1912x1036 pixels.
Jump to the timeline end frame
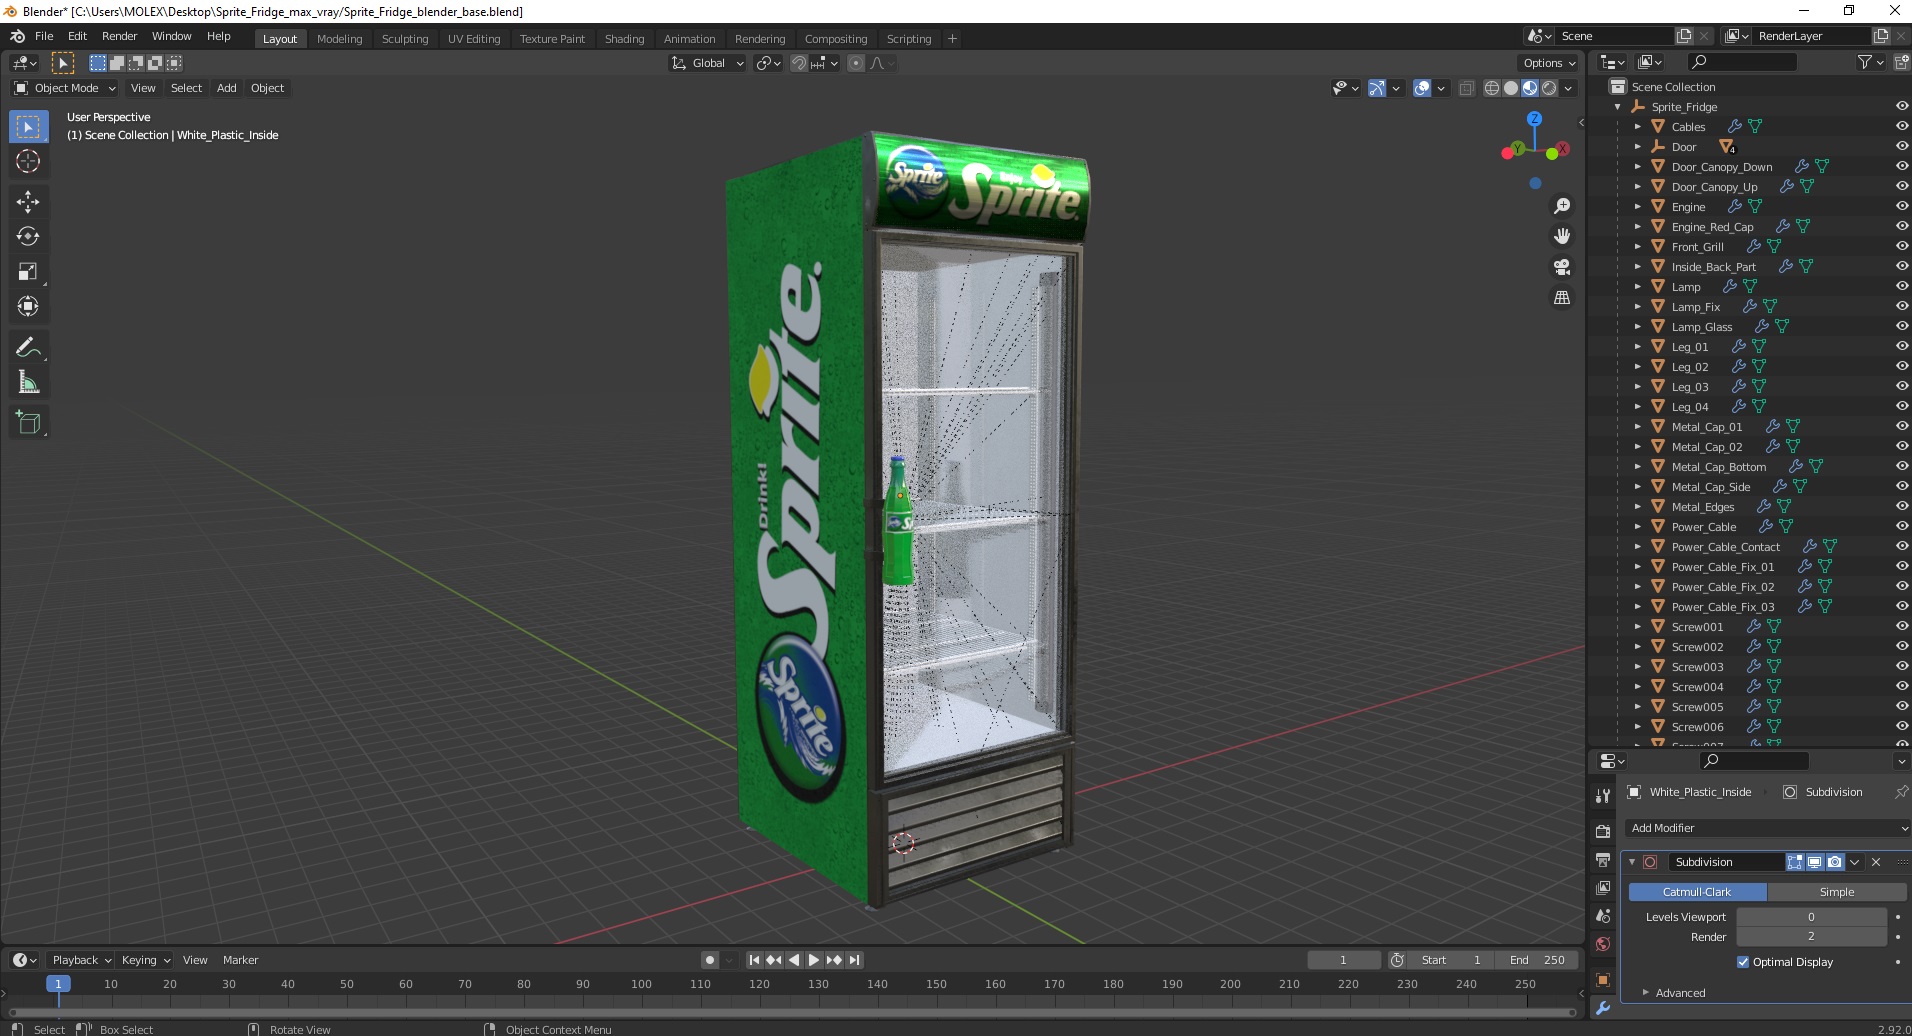click(x=854, y=960)
